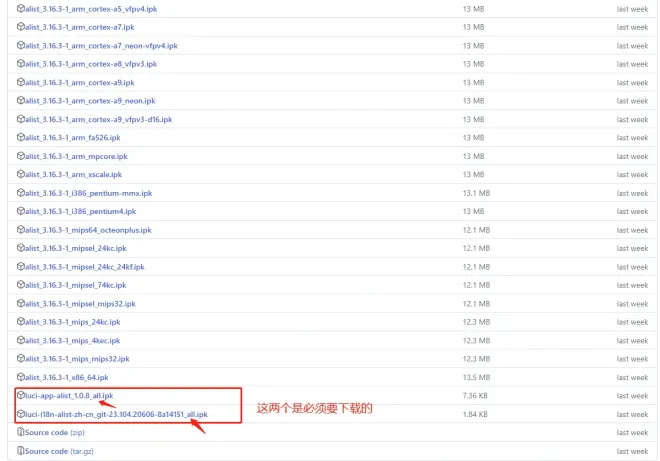Viewport: 660px width, 461px height.
Task: Click package icon beside alist_3.16.3-1_arm_cortex-a7.ipk
Action: [21, 27]
